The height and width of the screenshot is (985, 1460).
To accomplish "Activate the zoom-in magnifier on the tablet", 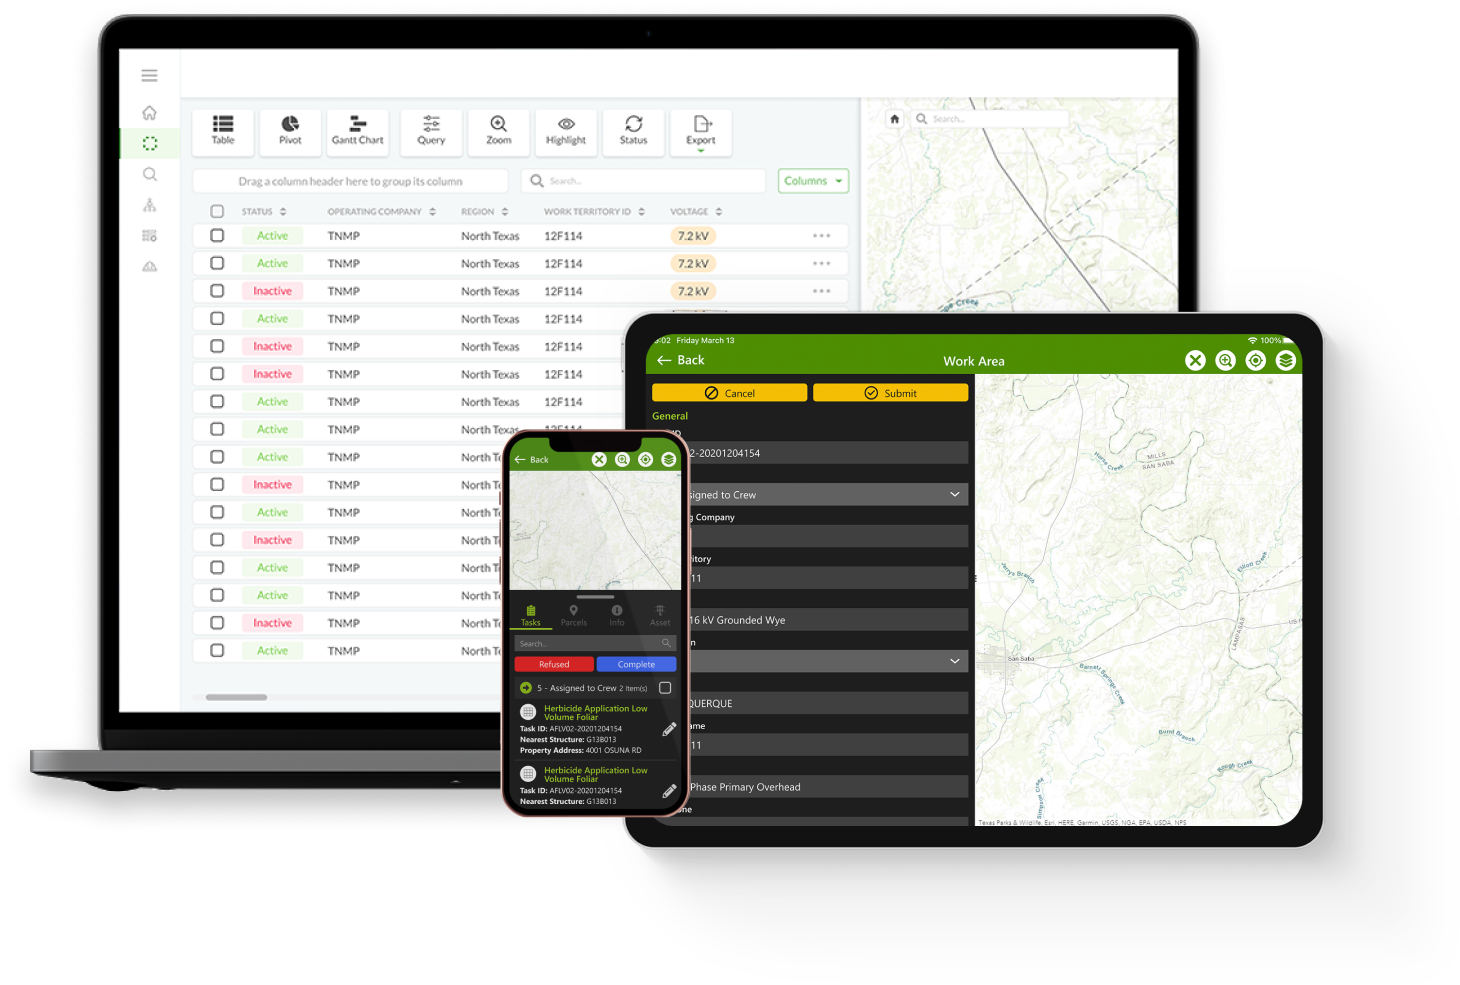I will click(x=1225, y=360).
